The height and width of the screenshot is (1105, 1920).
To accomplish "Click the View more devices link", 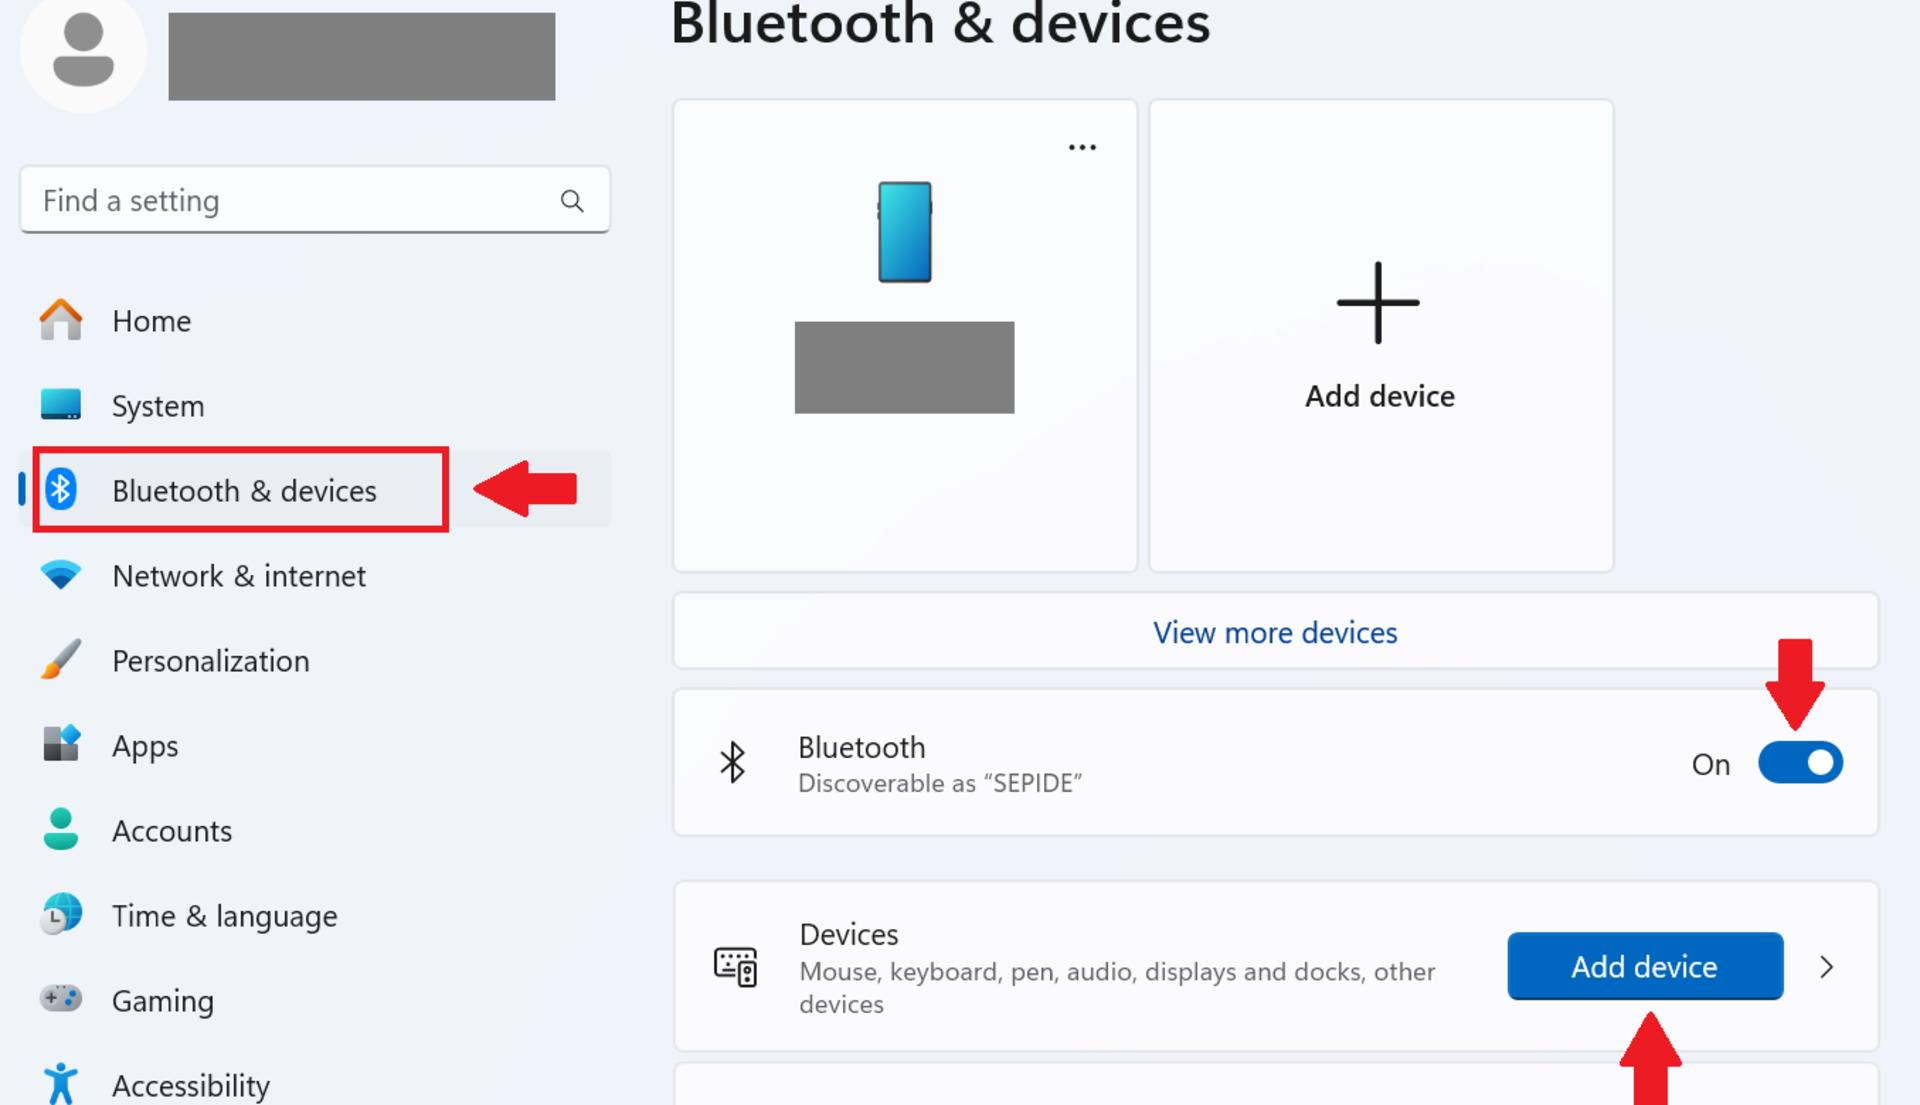I will [x=1275, y=632].
